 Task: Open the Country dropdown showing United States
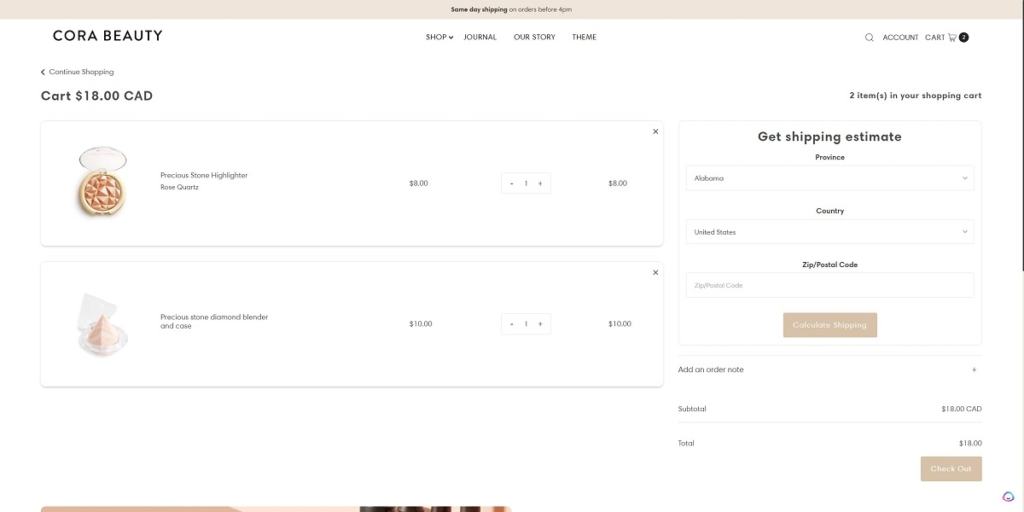(x=829, y=232)
